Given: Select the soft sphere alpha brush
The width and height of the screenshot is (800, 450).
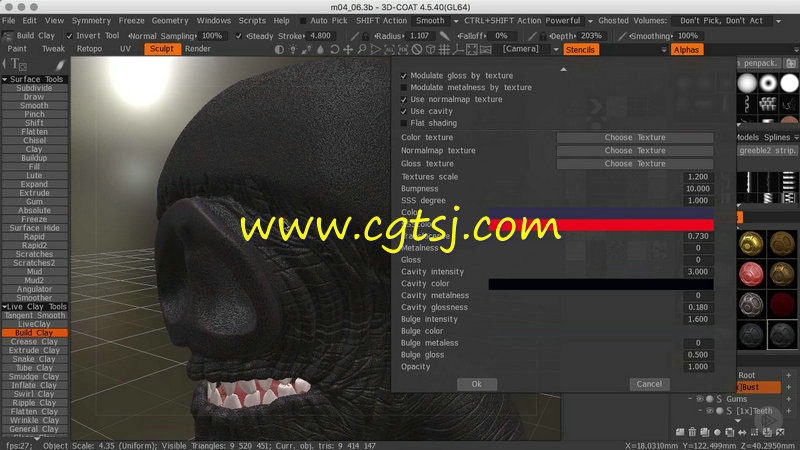Looking at the screenshot, I should (747, 83).
